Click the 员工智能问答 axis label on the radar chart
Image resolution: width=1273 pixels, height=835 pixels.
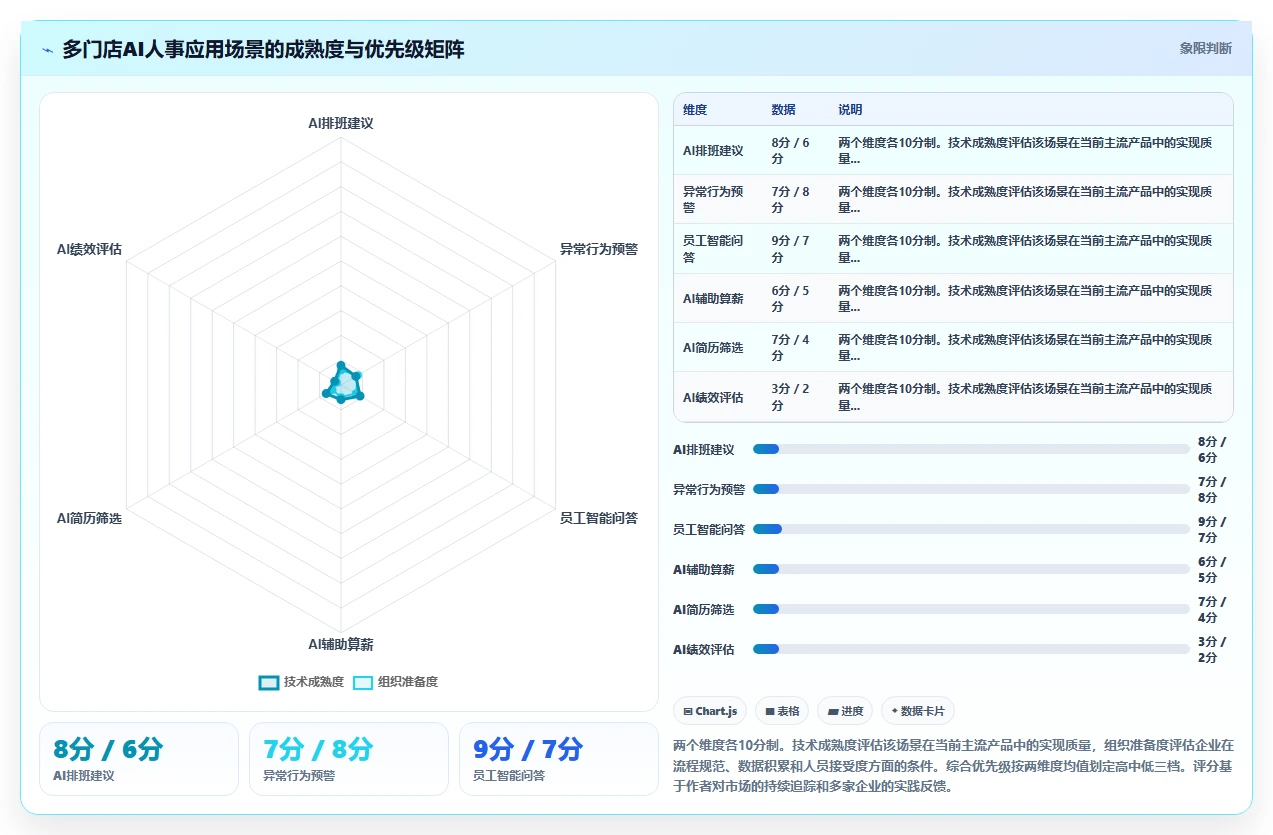(x=599, y=518)
